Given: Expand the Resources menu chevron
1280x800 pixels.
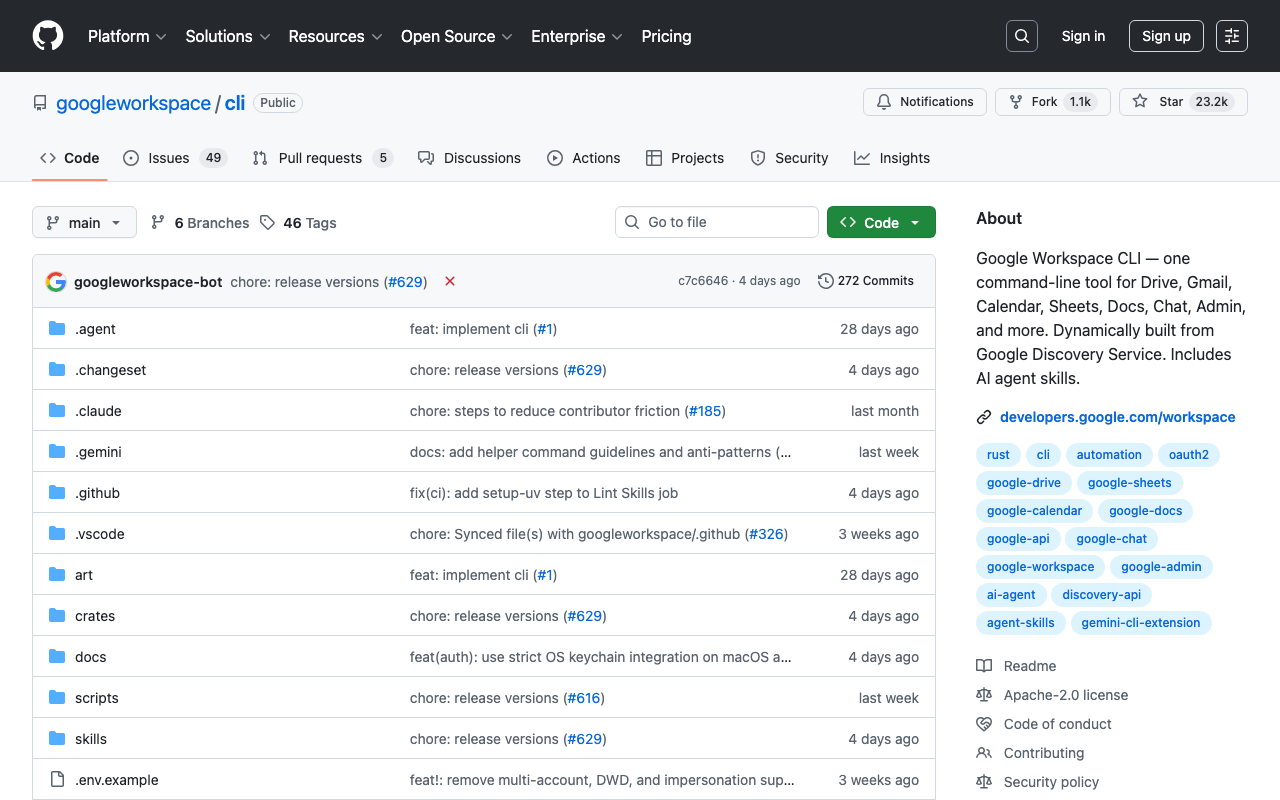Looking at the screenshot, I should pos(378,37).
